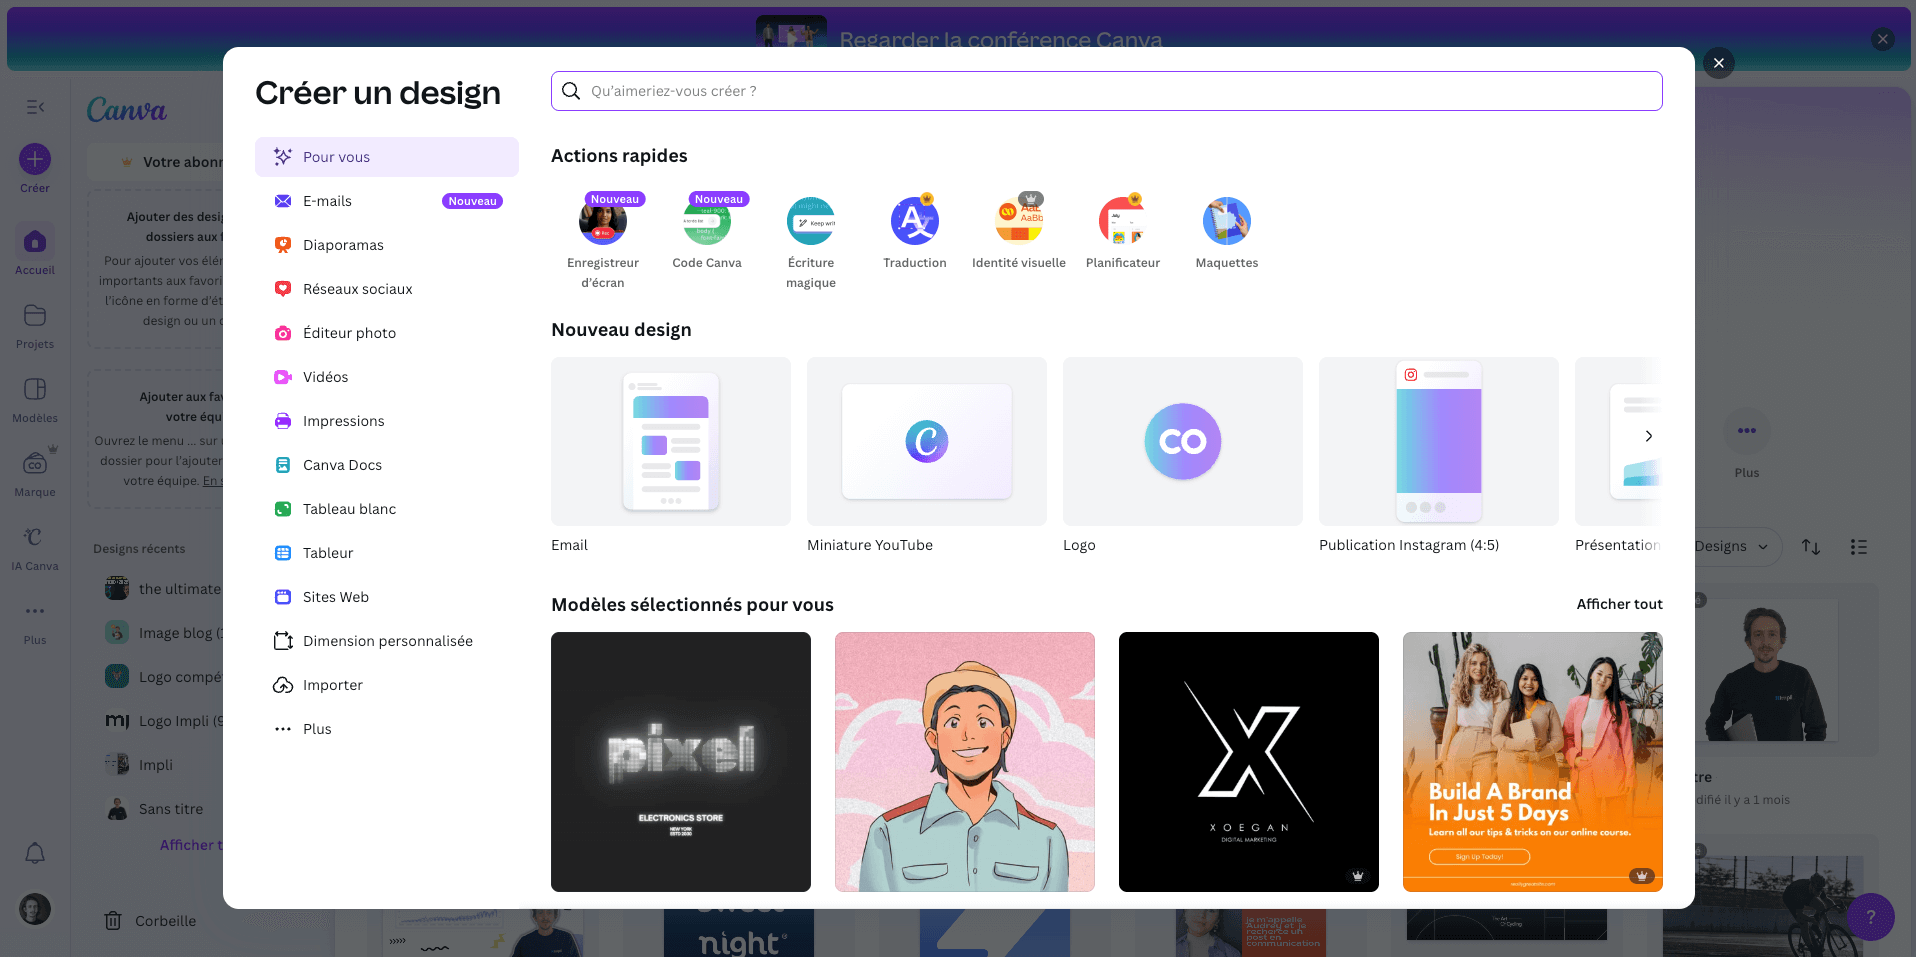The width and height of the screenshot is (1916, 957).
Task: Open Modèles in the sidebar
Action: [x=35, y=399]
